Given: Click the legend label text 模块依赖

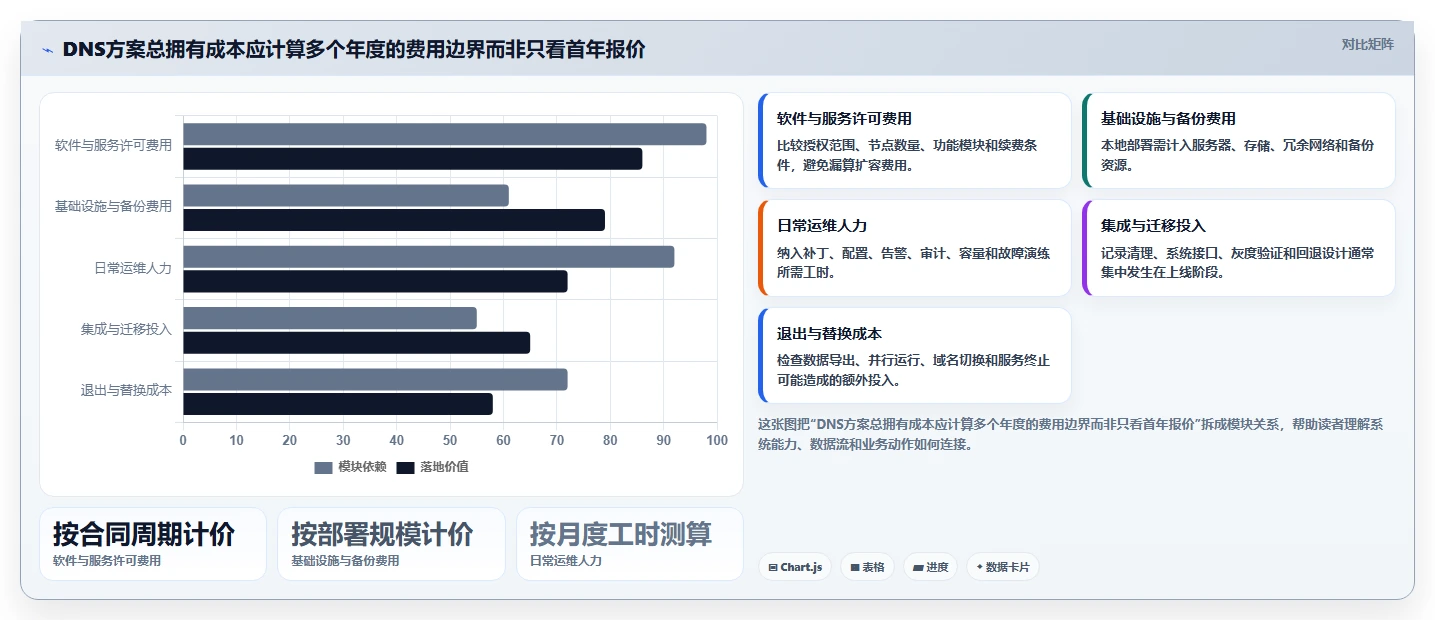Looking at the screenshot, I should [362, 467].
